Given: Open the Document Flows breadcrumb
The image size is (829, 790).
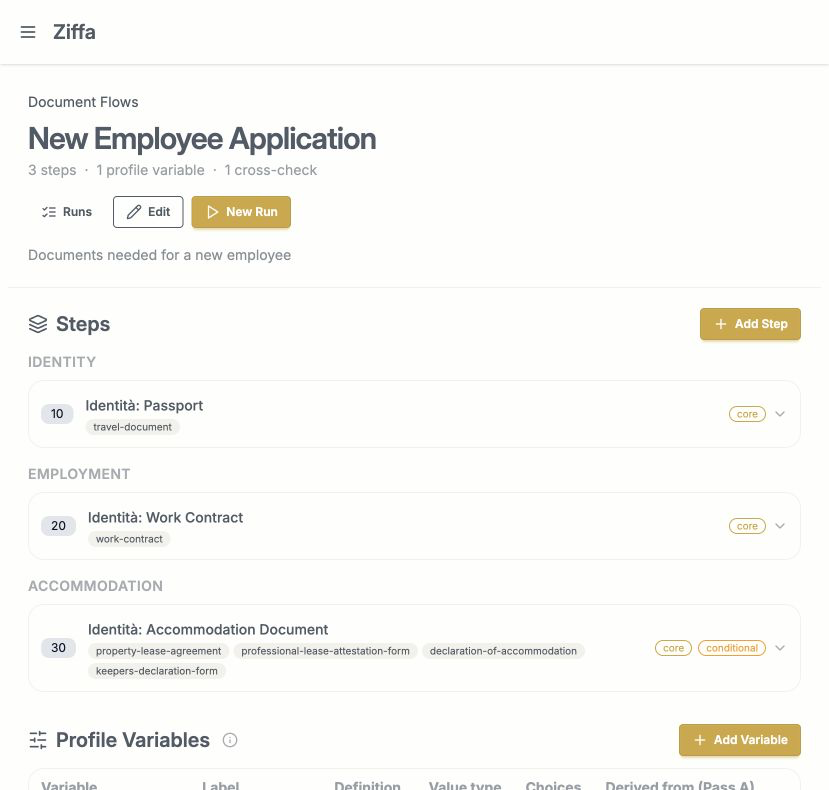Looking at the screenshot, I should coord(83,102).
